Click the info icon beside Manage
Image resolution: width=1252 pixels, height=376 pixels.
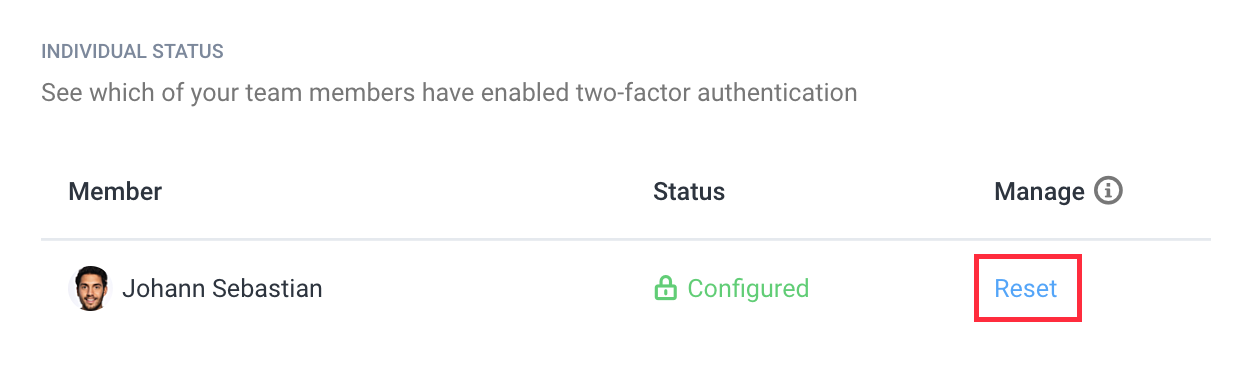(x=1108, y=191)
